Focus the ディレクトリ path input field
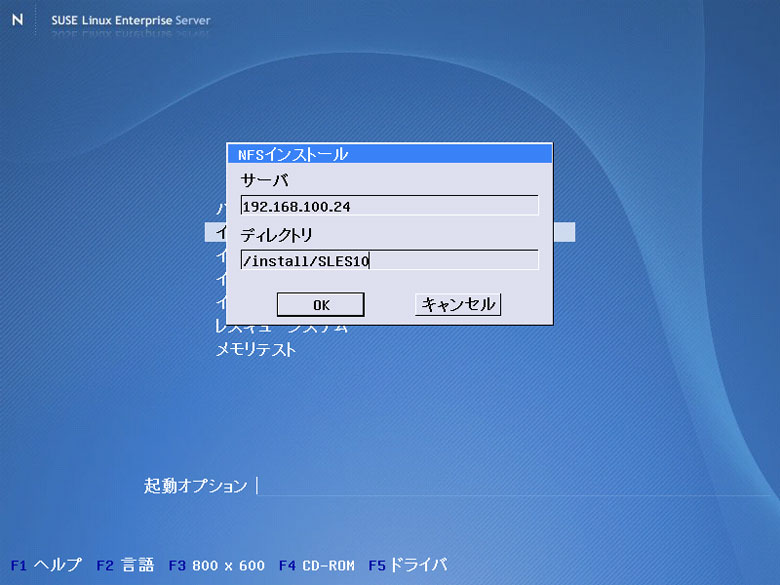780x585 pixels. (x=389, y=260)
